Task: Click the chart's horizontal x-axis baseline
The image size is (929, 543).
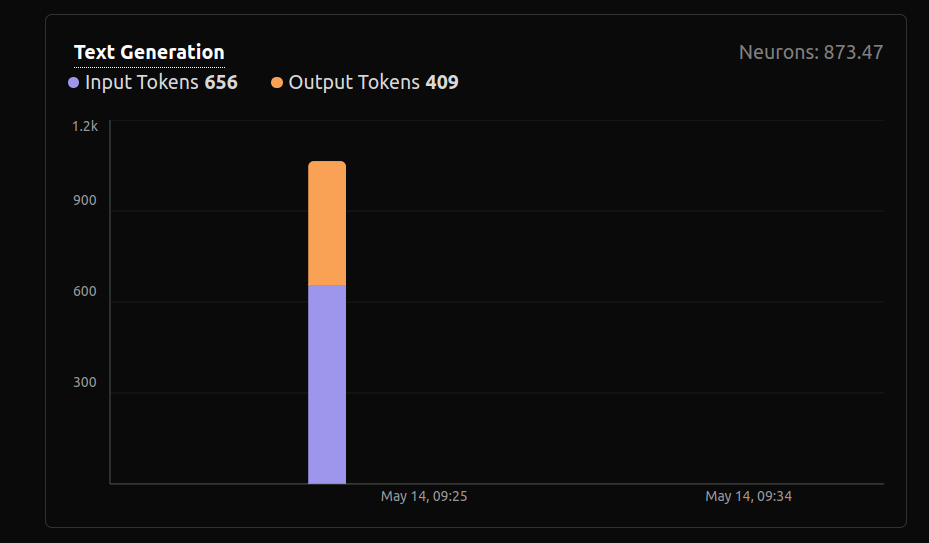Action: 600,484
